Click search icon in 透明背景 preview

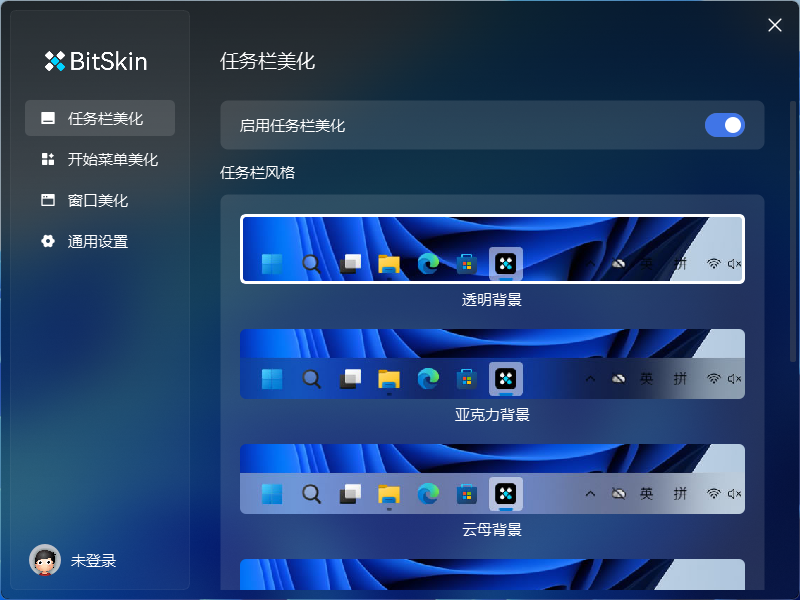(x=311, y=264)
